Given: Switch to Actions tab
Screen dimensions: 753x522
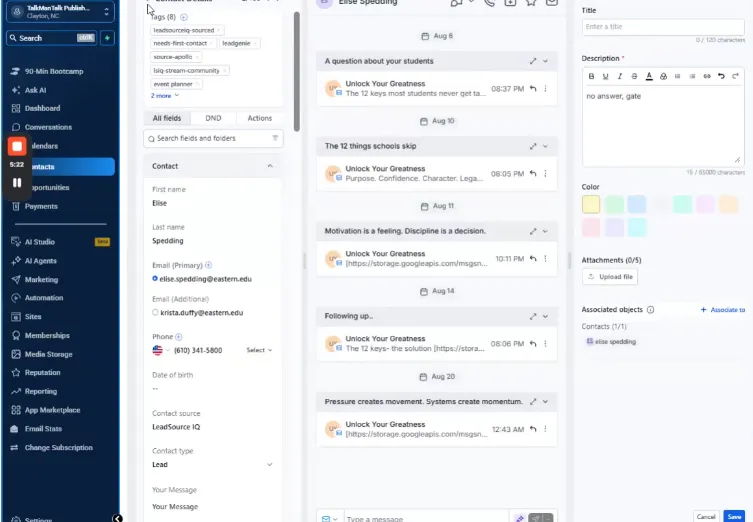Looking at the screenshot, I should (x=260, y=118).
